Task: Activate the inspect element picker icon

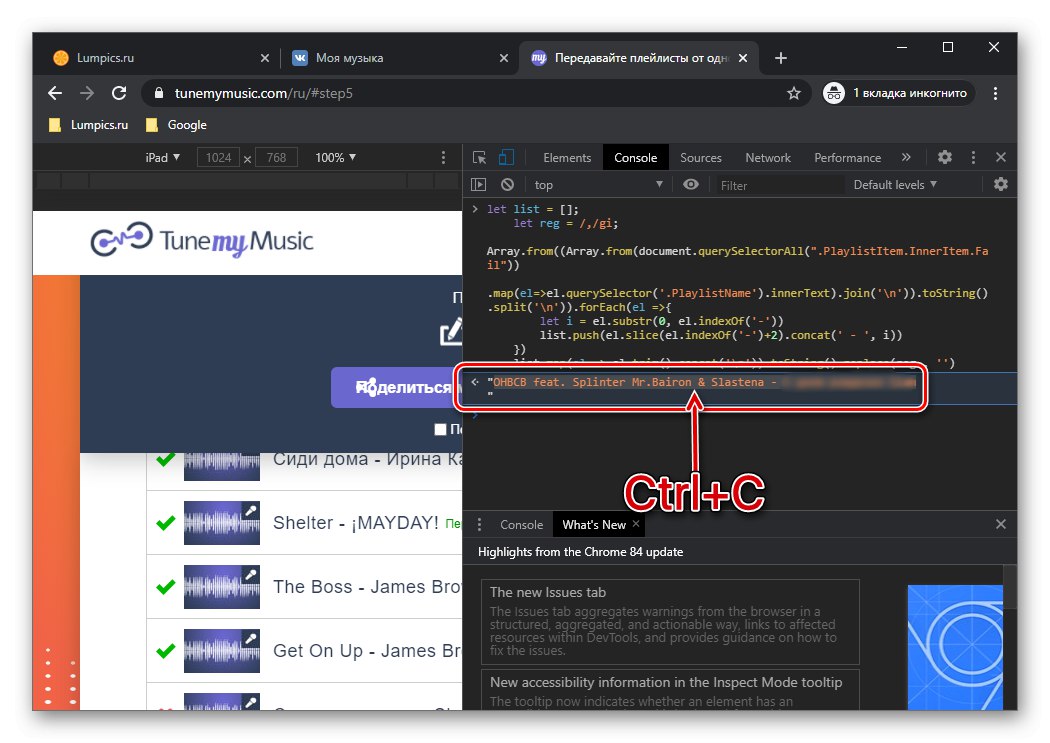Action: (479, 157)
